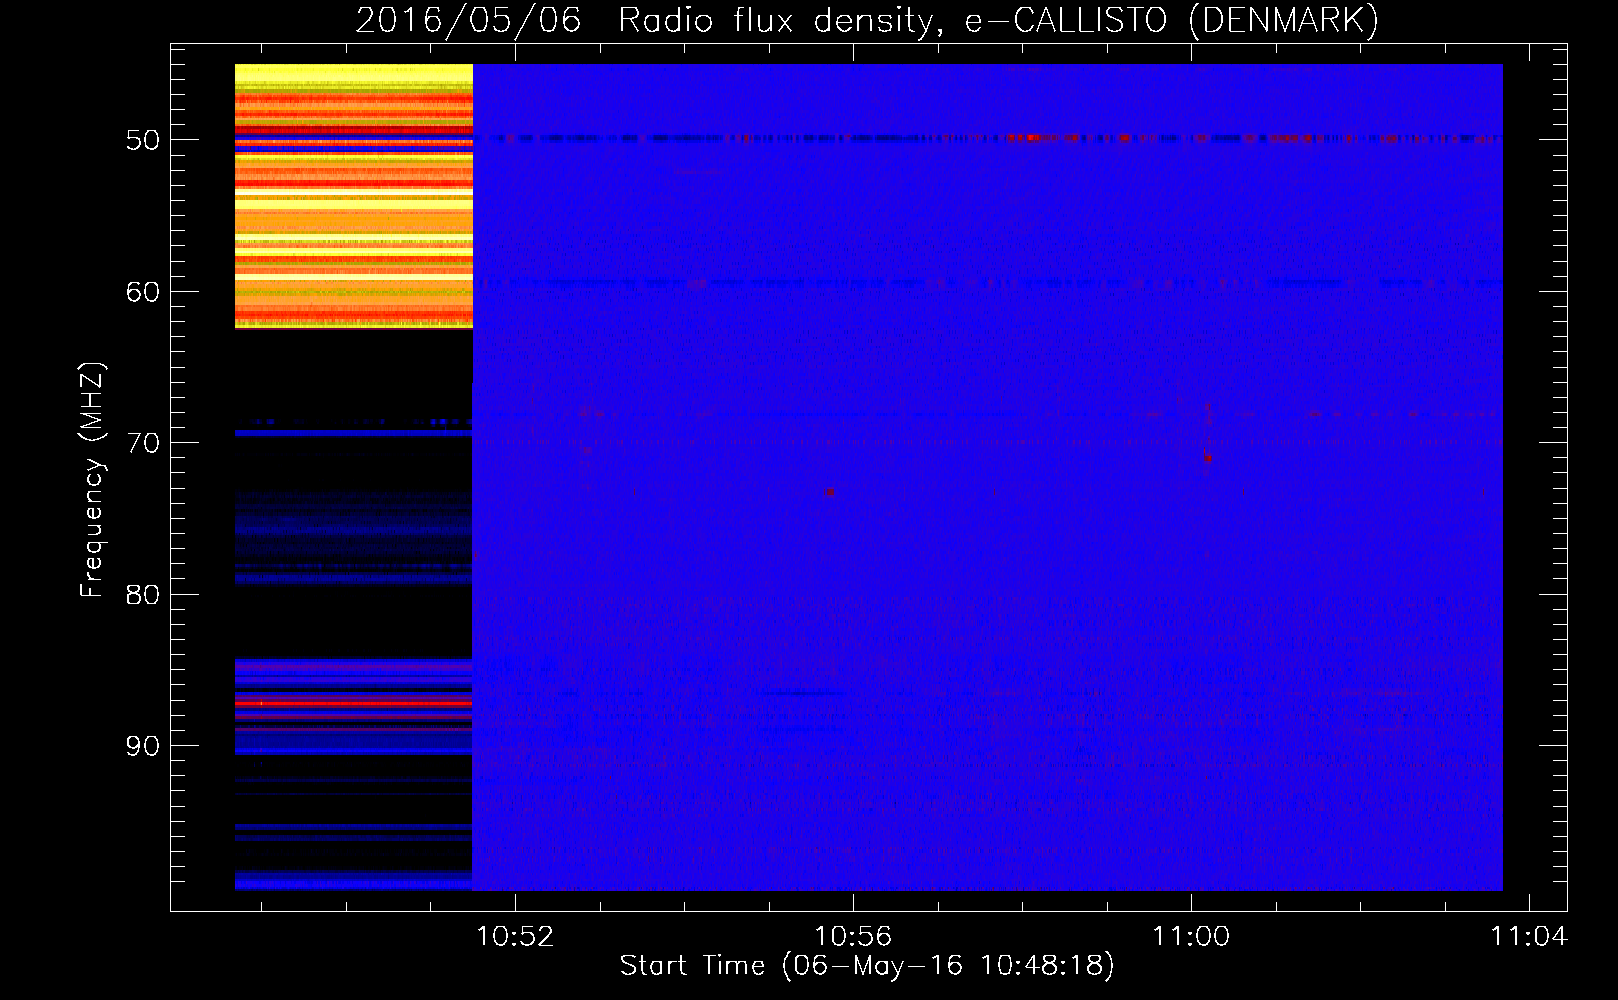Click the 11:00 time tick label
The image size is (1618, 1000).
pos(1191,936)
